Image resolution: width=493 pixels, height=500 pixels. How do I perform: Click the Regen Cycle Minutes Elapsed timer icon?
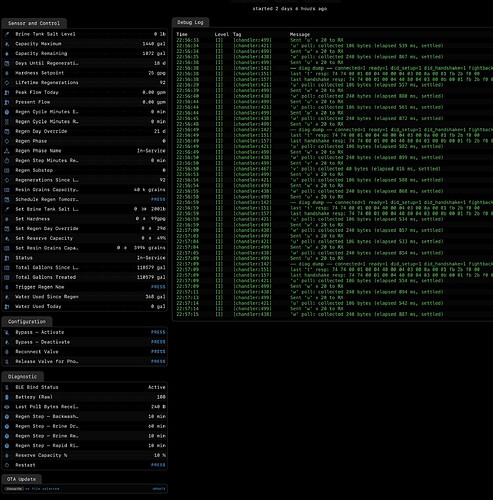(7, 112)
